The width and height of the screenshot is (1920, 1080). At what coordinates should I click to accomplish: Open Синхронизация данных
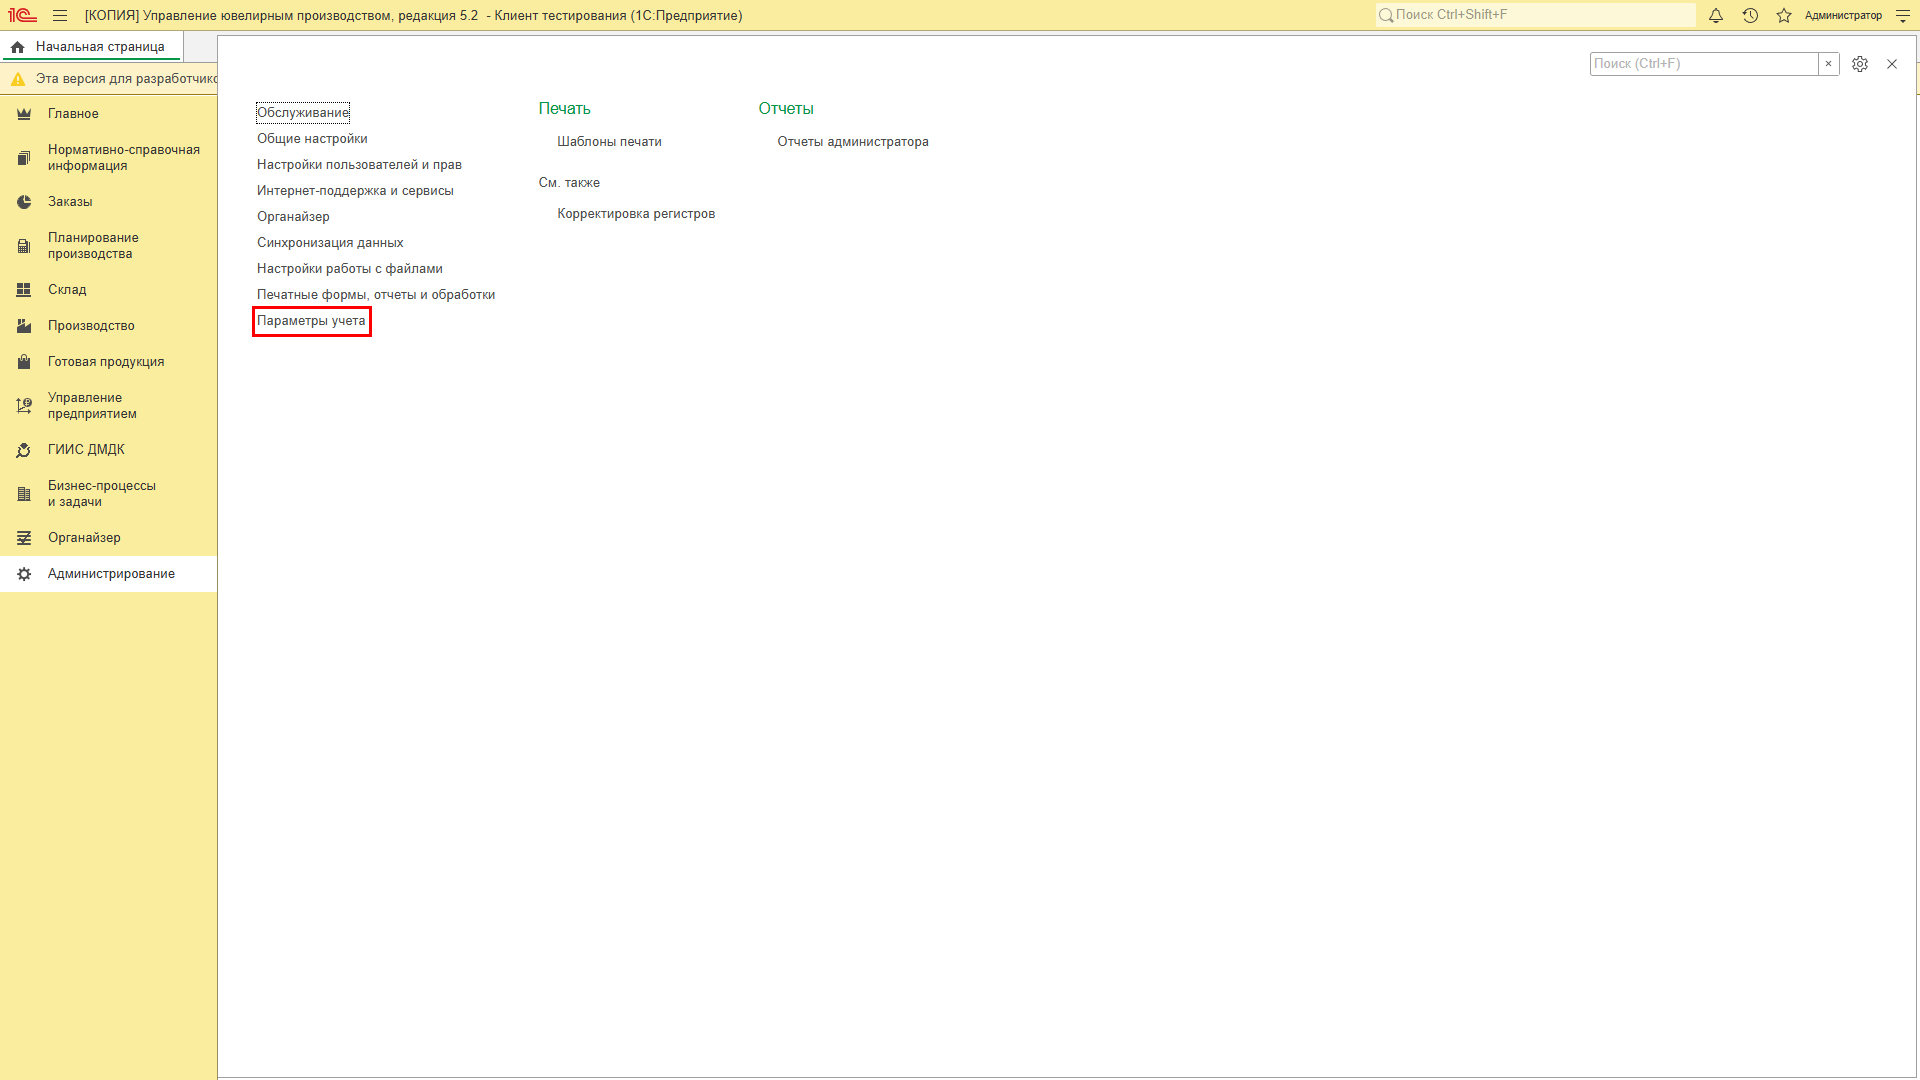pos(330,243)
